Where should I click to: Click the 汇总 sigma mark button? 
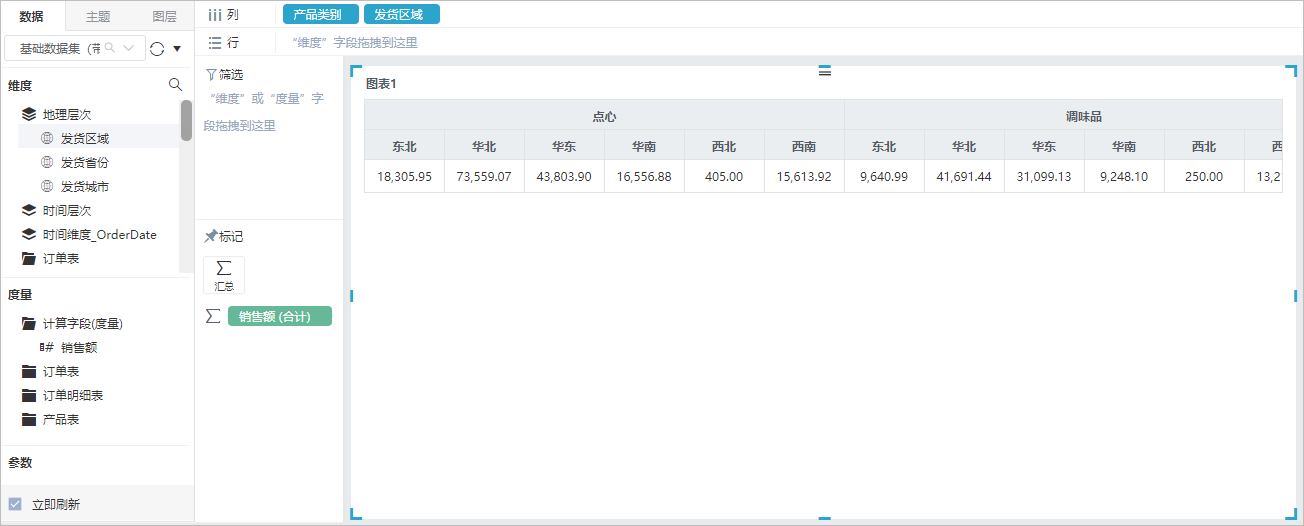224,274
